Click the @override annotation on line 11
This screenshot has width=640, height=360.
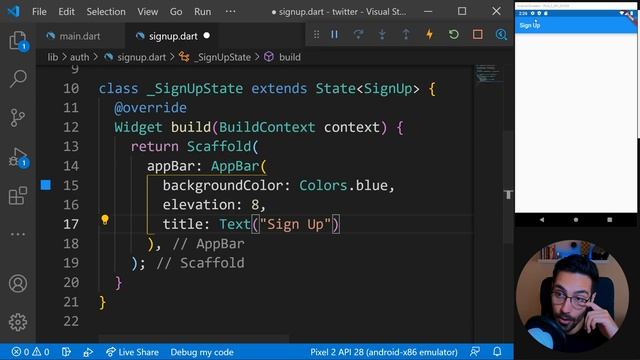(150, 108)
